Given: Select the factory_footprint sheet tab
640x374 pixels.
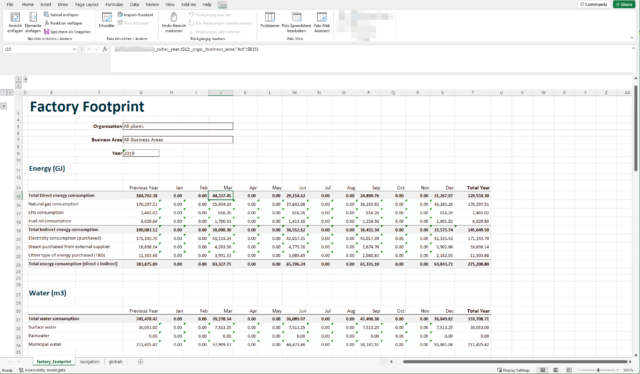Looking at the screenshot, I should (54, 362).
